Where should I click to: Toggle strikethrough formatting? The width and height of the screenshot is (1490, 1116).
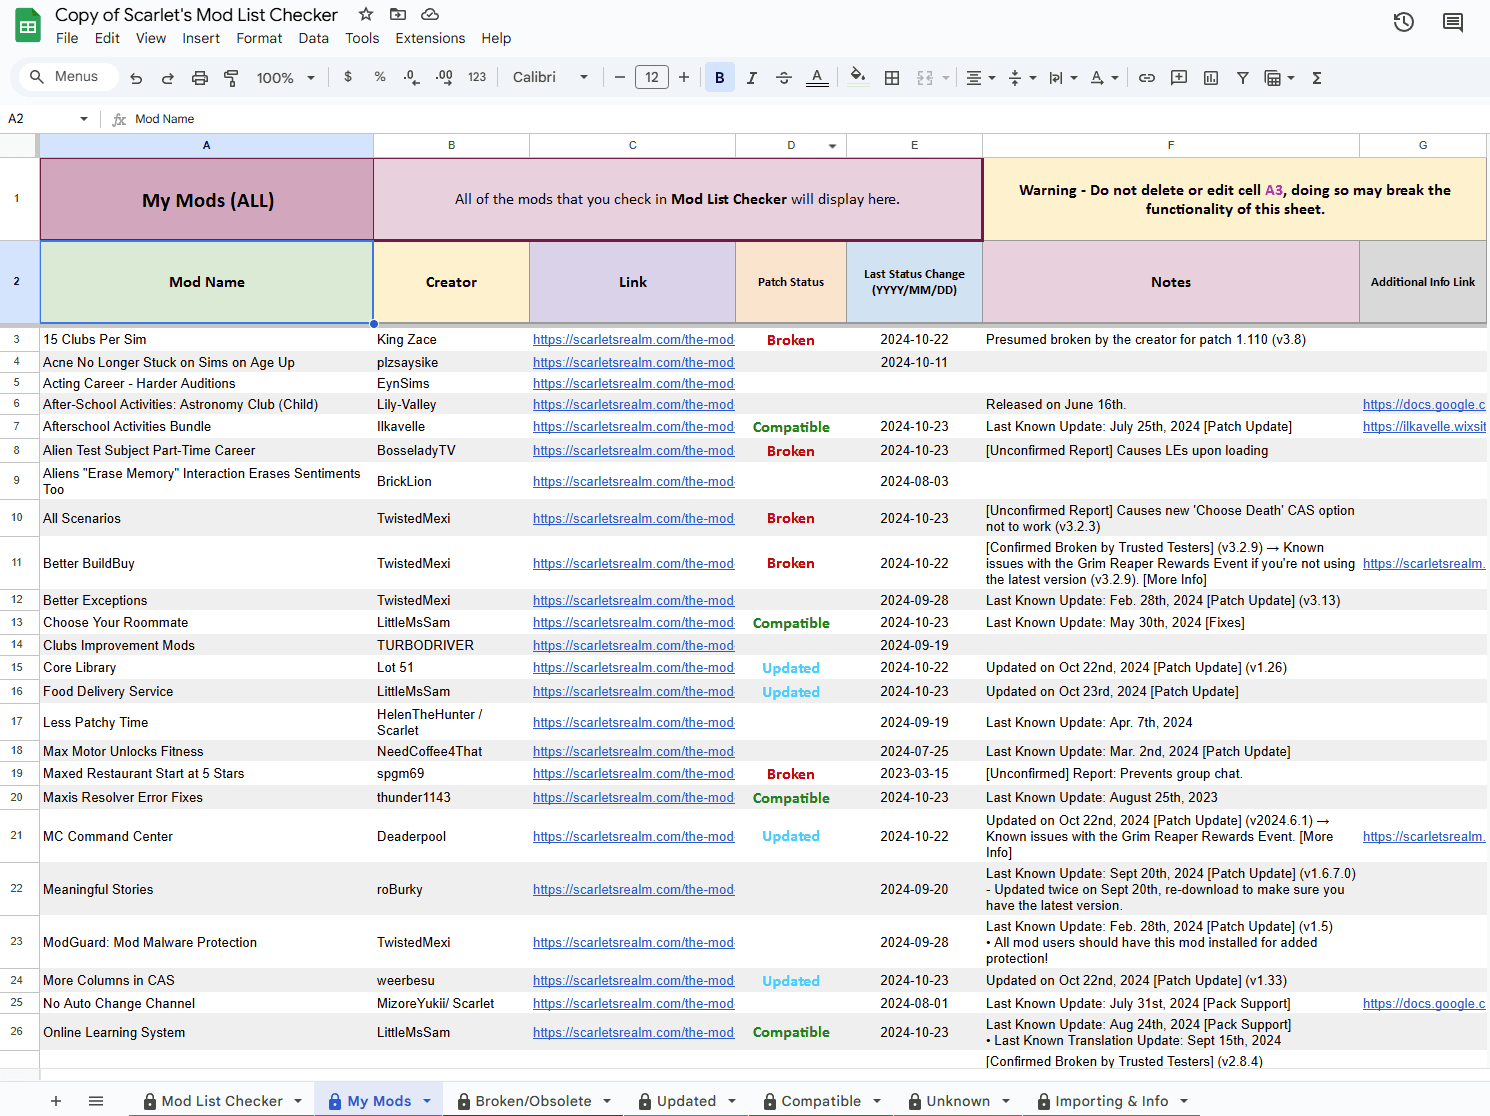click(784, 77)
